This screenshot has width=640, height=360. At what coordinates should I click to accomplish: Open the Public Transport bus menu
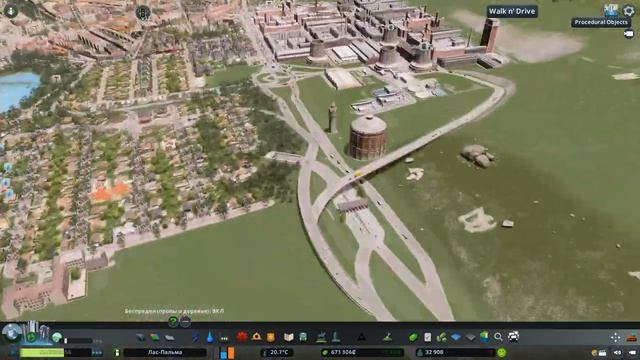click(303, 337)
